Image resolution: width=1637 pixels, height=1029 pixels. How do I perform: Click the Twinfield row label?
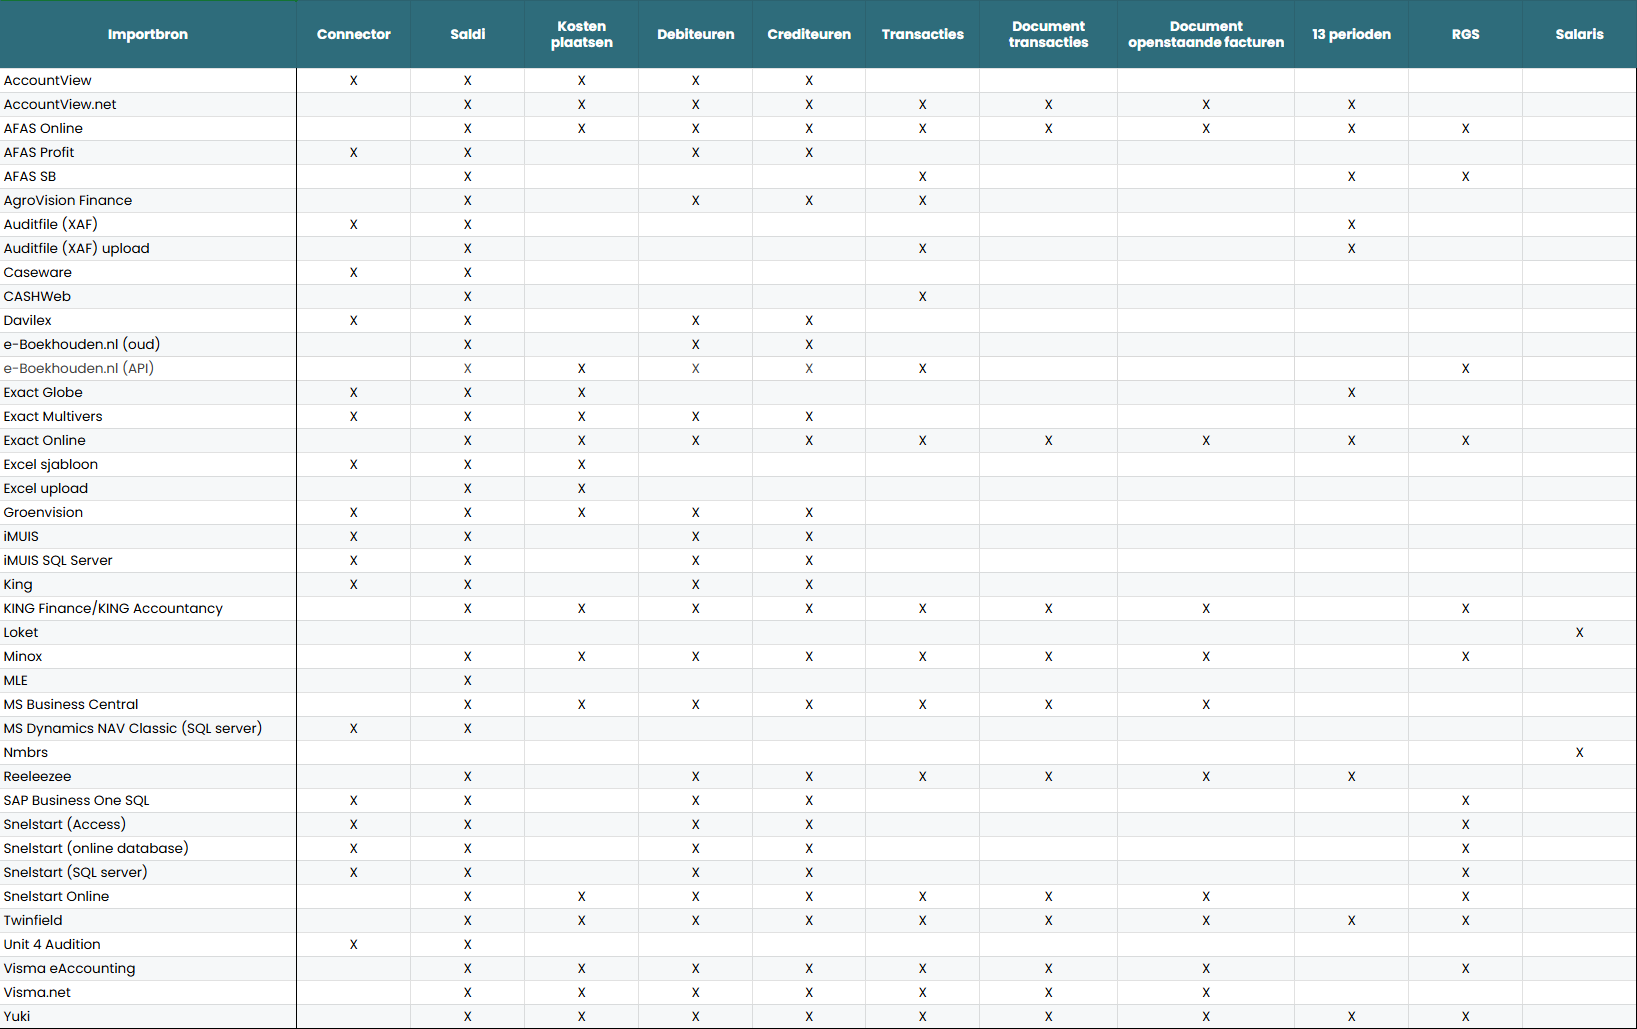(x=33, y=920)
